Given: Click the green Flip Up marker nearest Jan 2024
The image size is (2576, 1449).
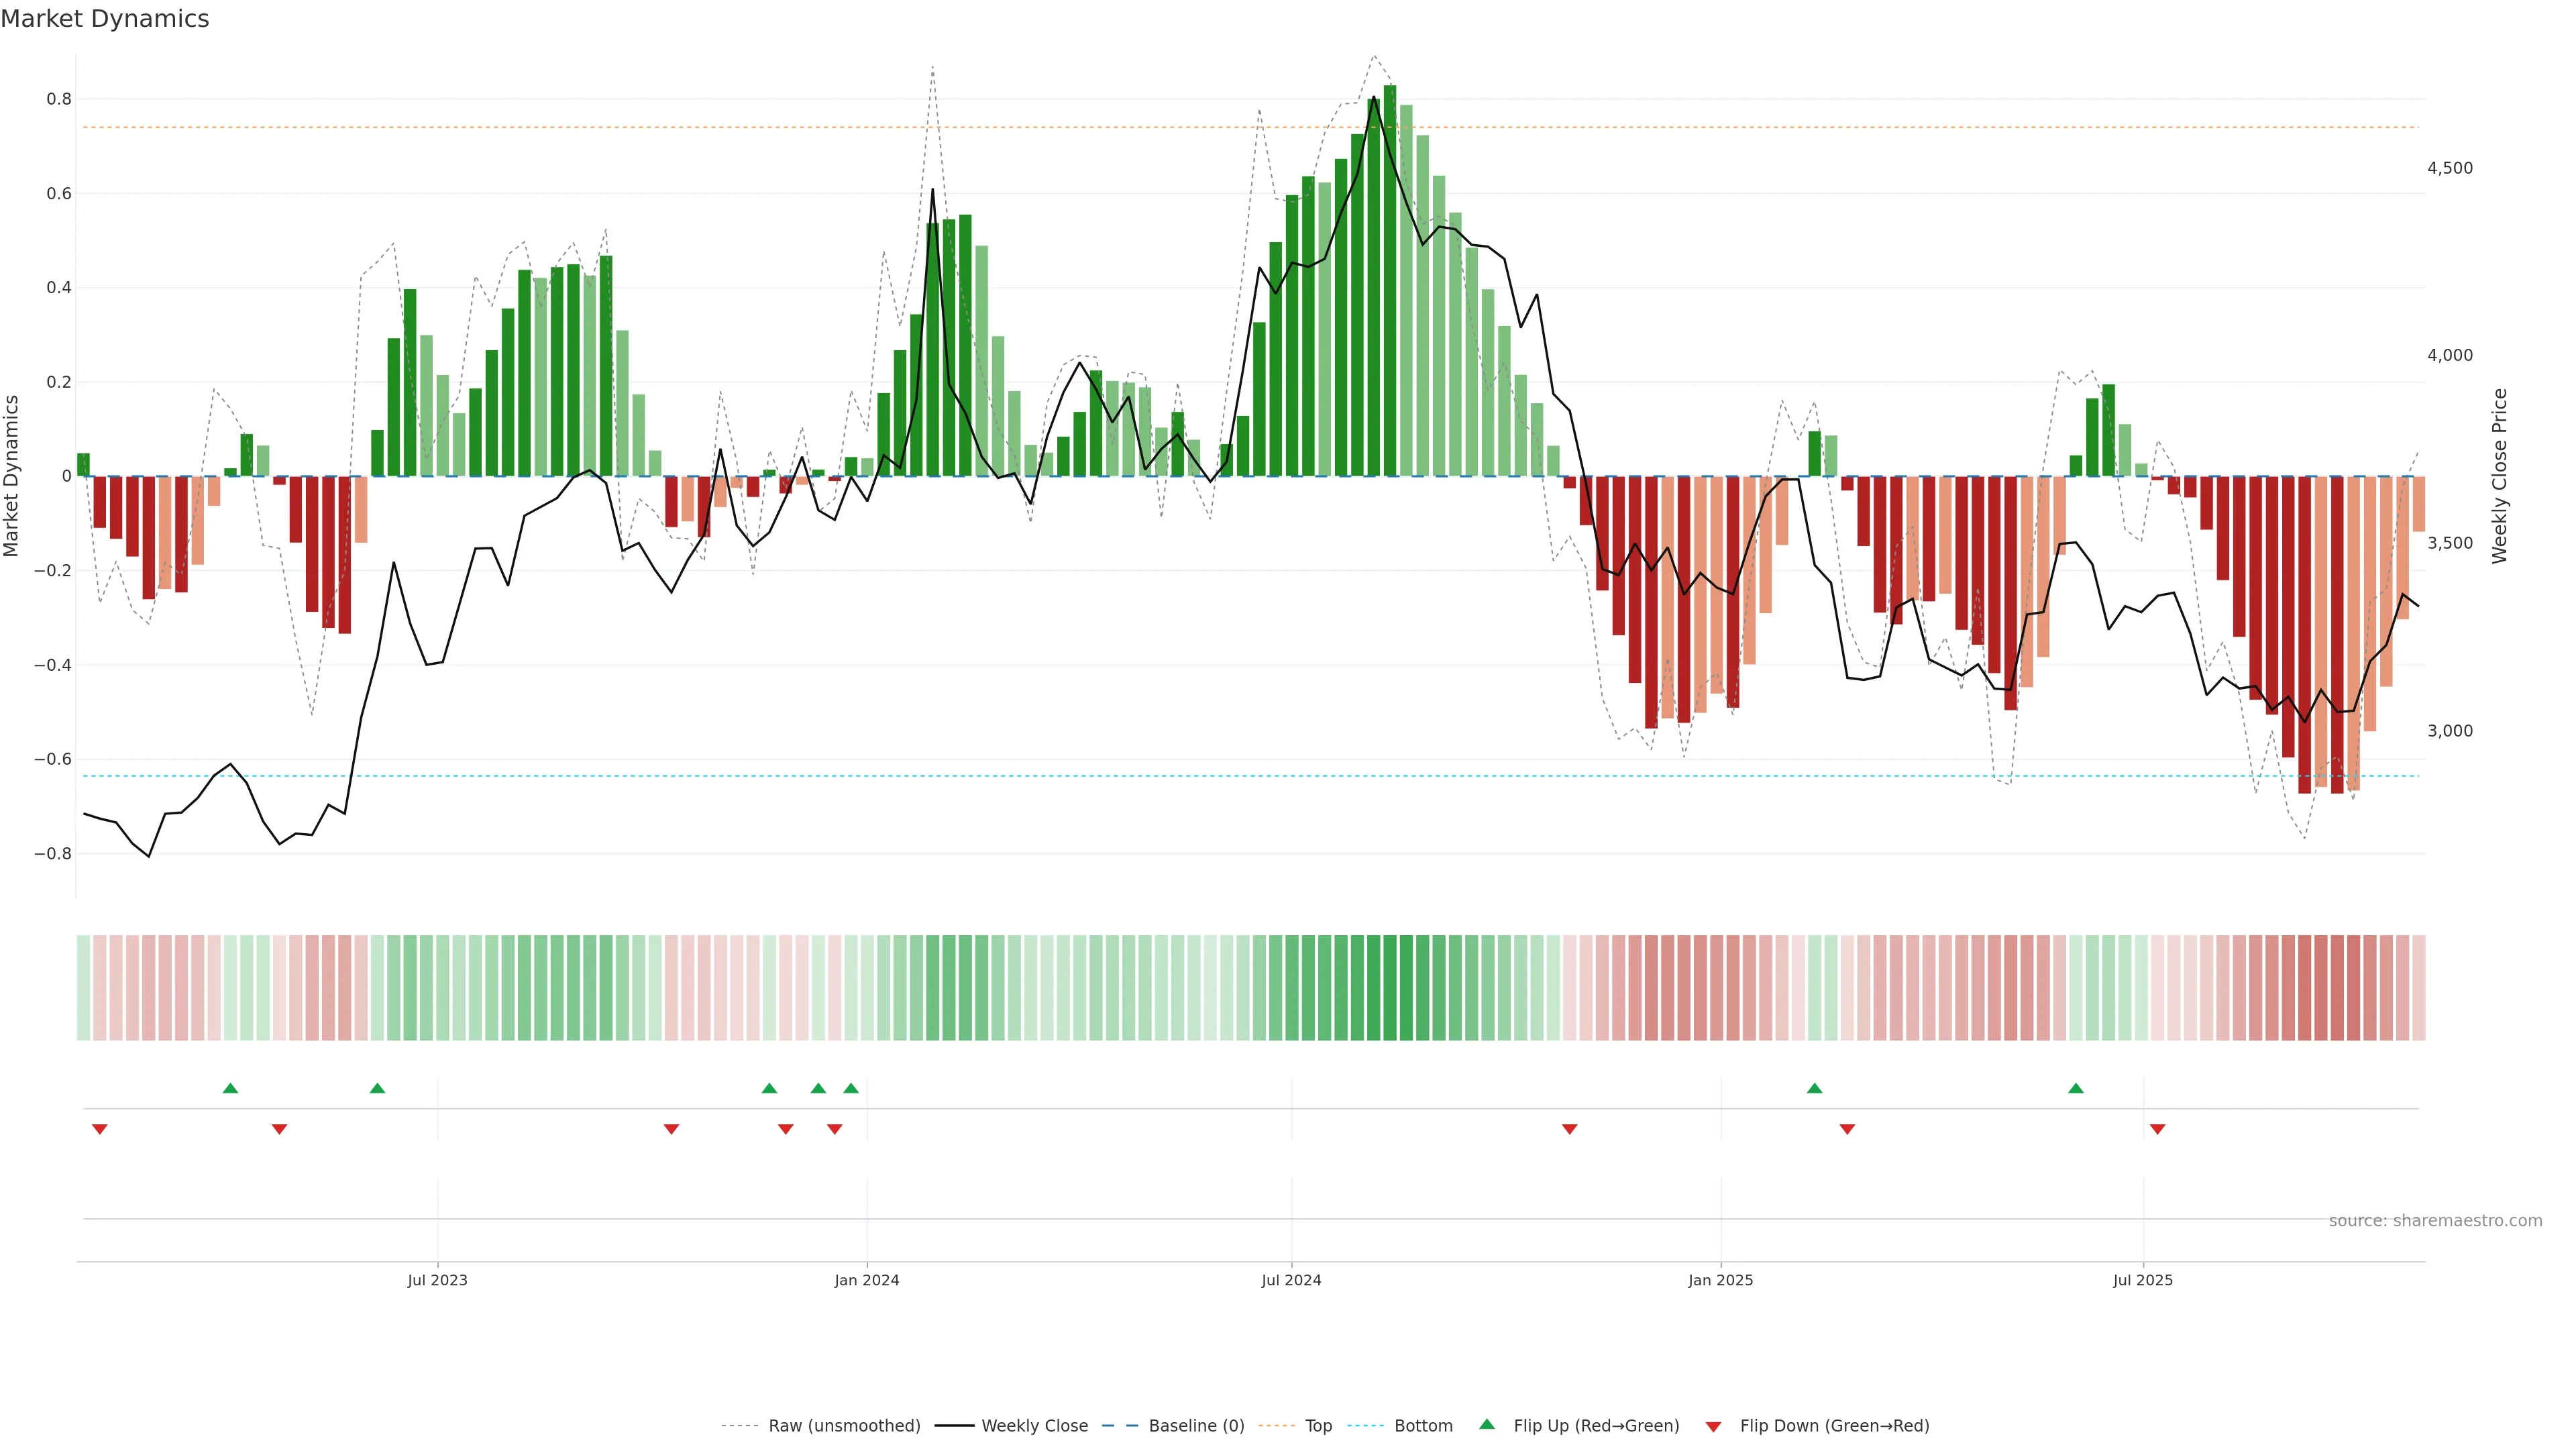Looking at the screenshot, I should [851, 1088].
